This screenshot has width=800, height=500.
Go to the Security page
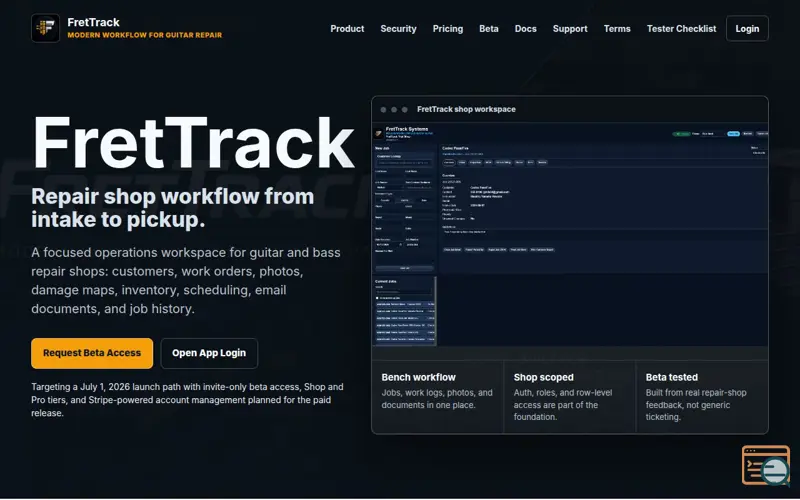(398, 29)
